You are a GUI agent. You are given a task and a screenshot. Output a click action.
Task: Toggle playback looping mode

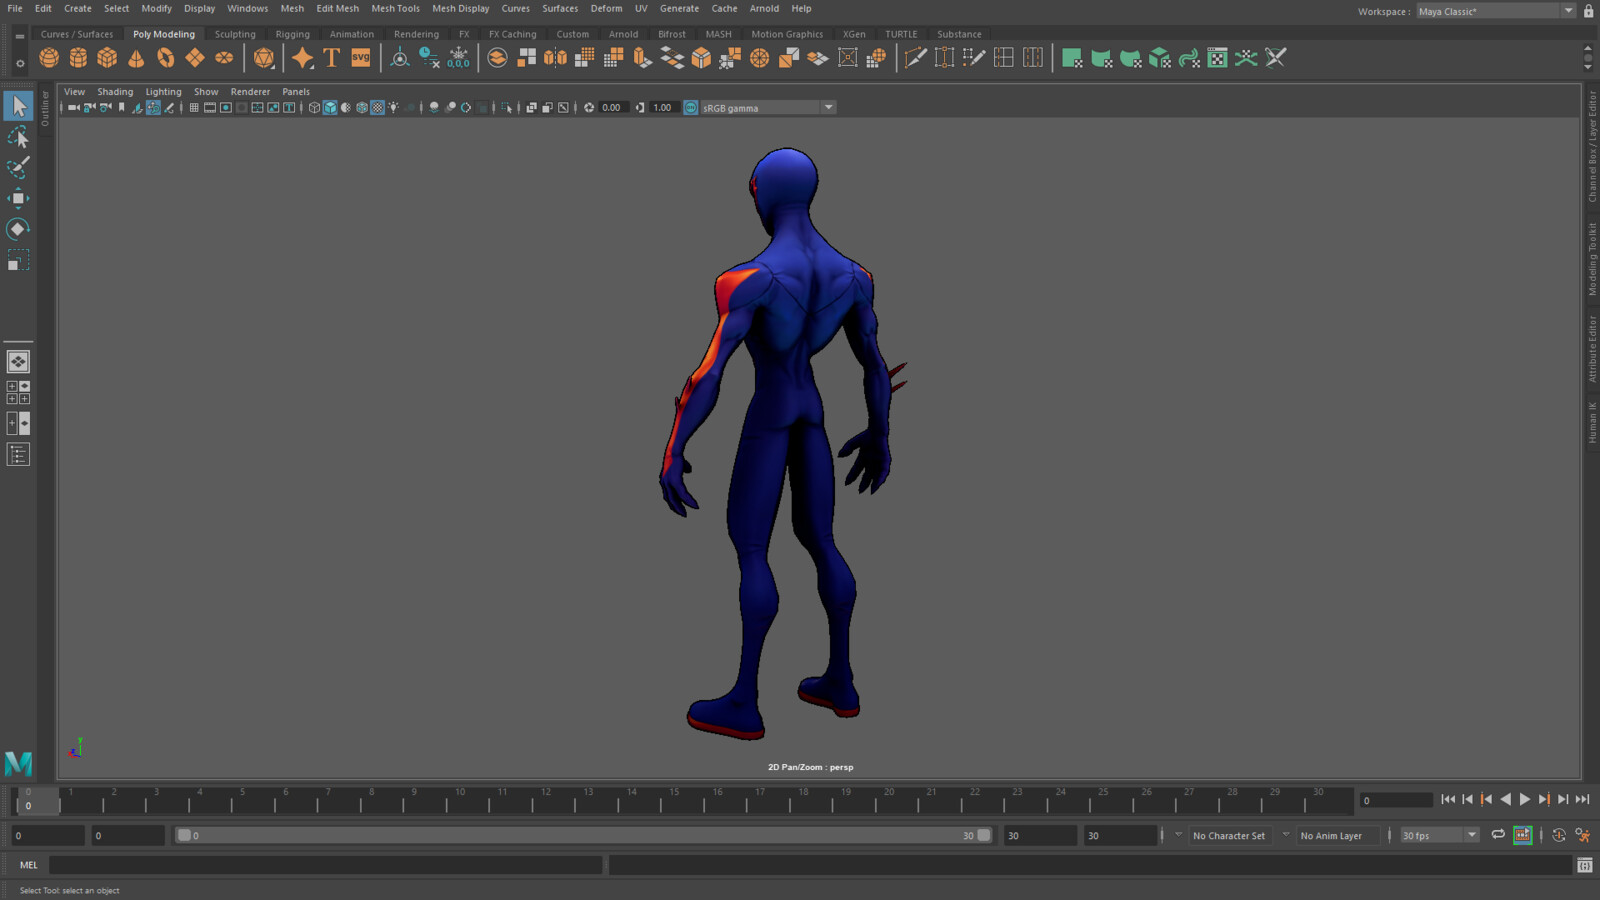click(x=1498, y=835)
